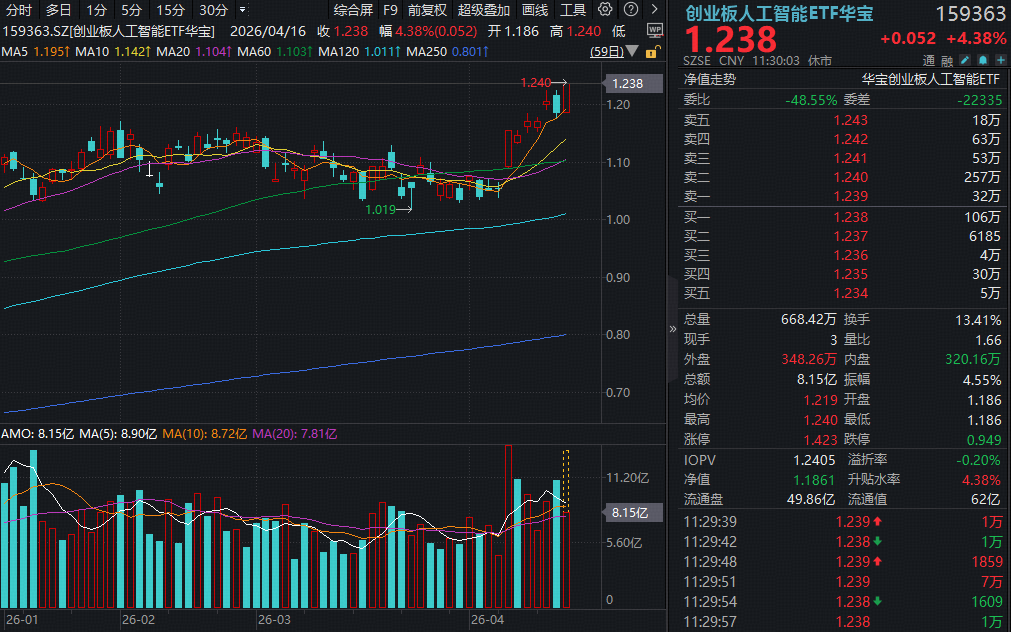Enable 超级叠加 overlay mode
This screenshot has height=632, width=1011.
click(481, 9)
